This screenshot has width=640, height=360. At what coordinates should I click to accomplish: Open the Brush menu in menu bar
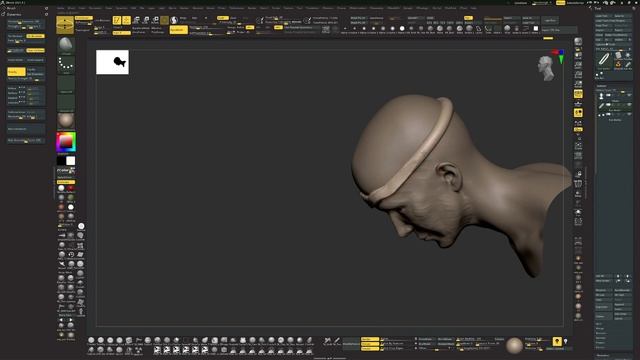coord(71,8)
